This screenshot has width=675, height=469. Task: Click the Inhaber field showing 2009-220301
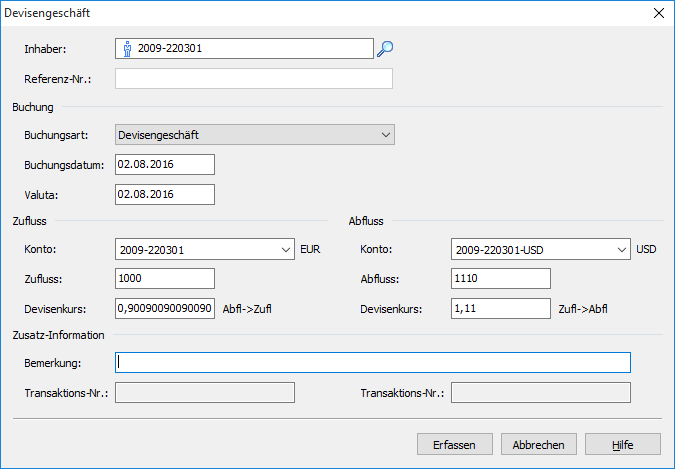[x=250, y=48]
